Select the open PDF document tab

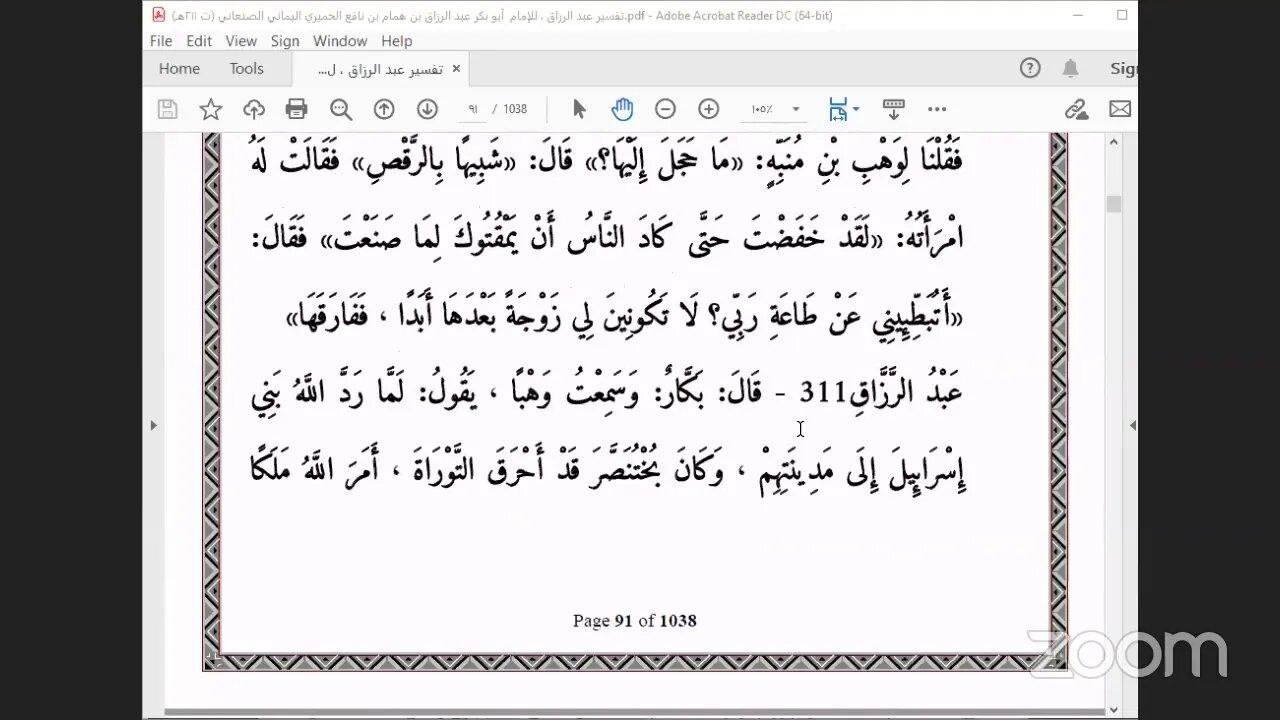pyautogui.click(x=380, y=69)
